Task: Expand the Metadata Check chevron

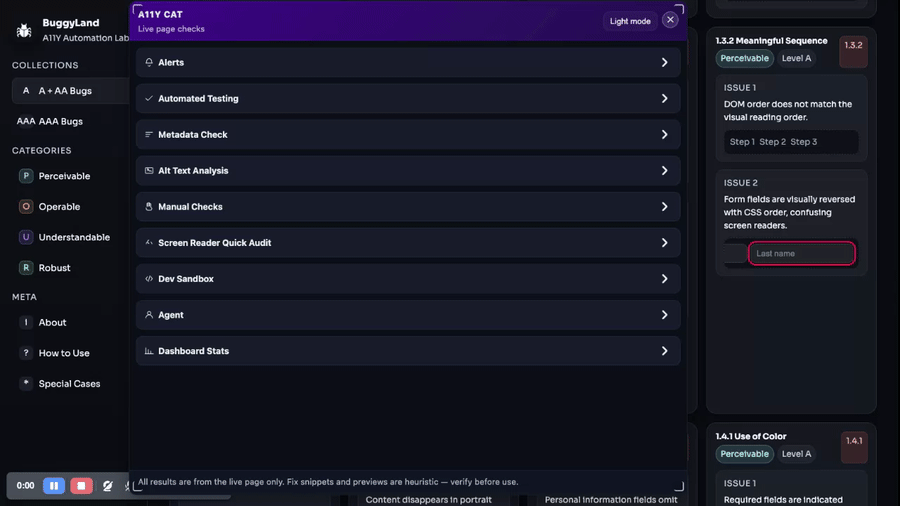Action: click(664, 134)
